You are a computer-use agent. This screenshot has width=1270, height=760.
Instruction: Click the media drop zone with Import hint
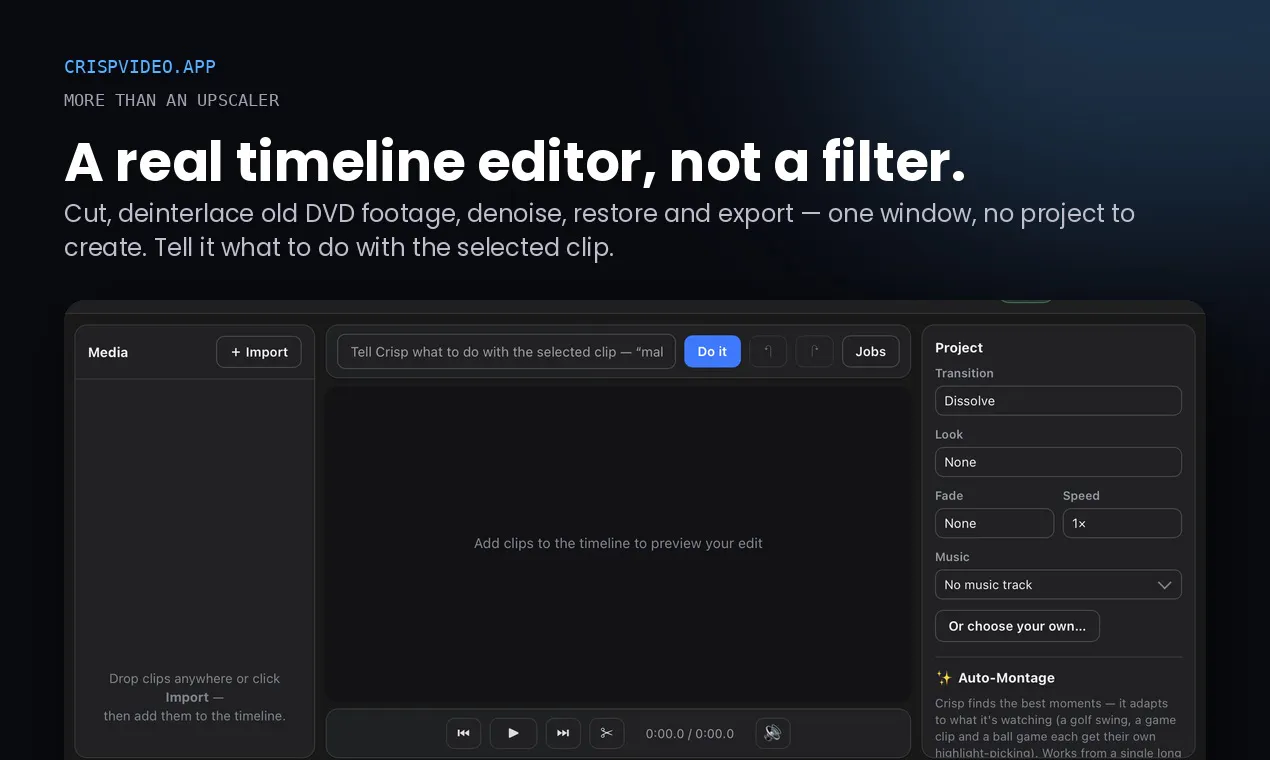click(195, 568)
